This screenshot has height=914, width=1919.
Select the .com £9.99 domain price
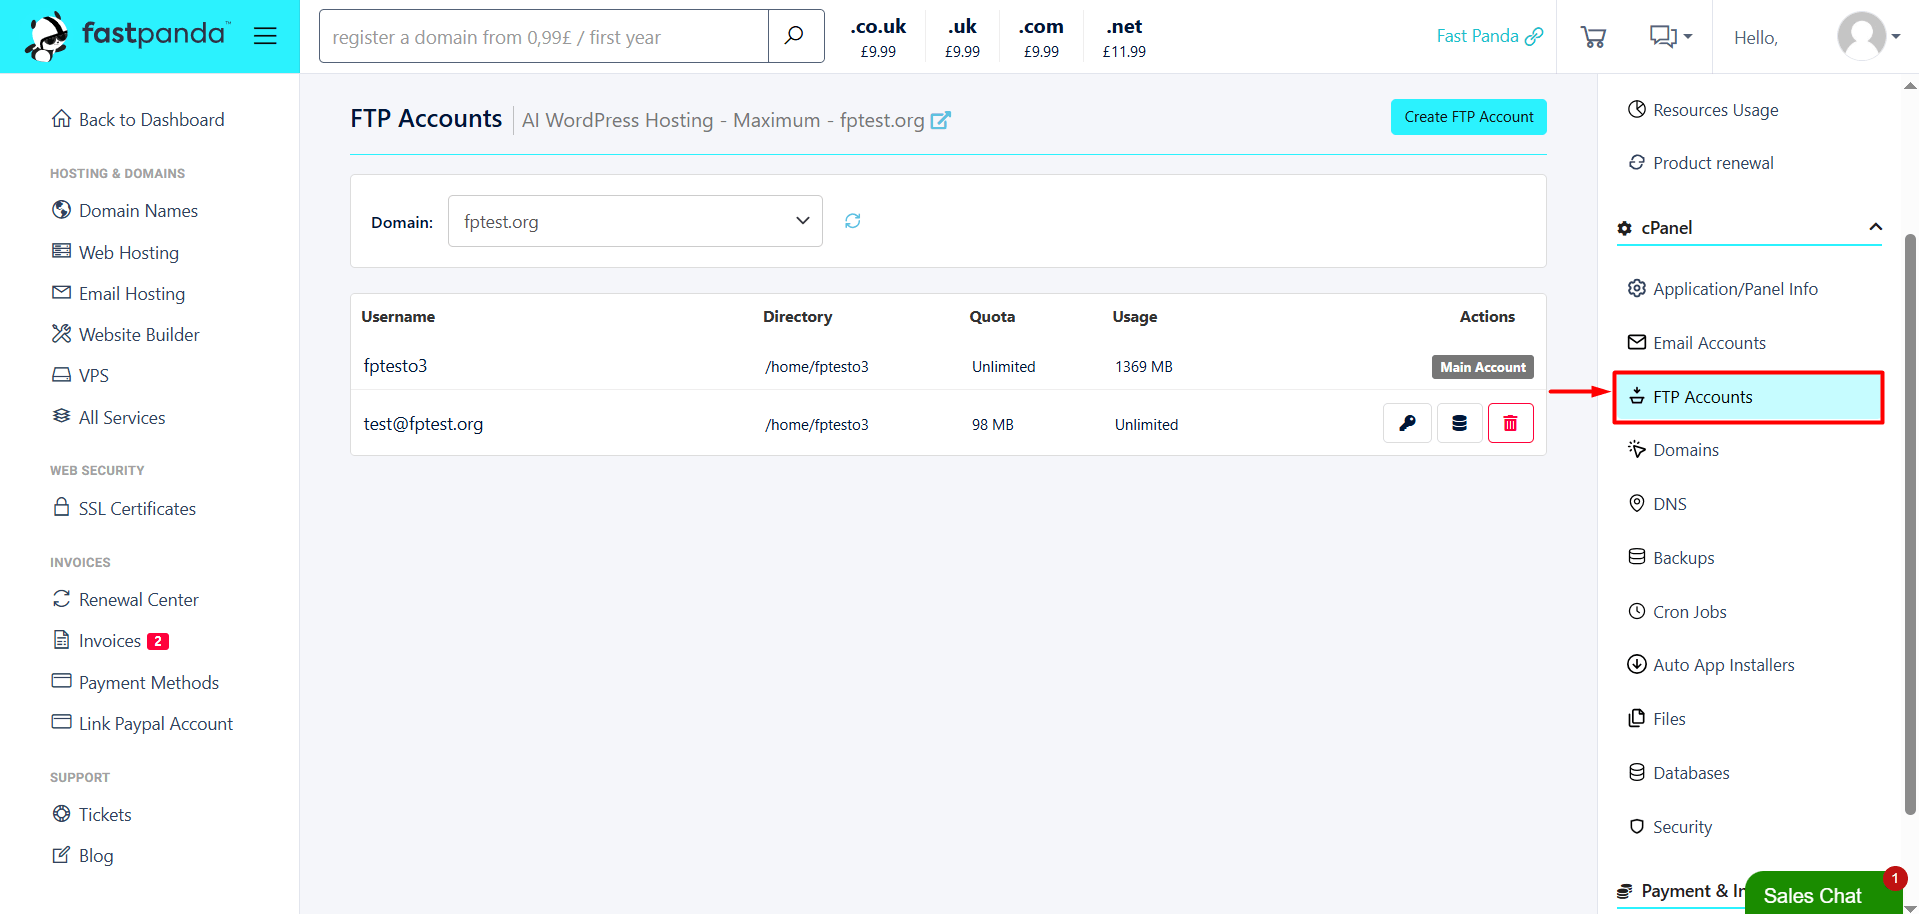(x=1041, y=37)
